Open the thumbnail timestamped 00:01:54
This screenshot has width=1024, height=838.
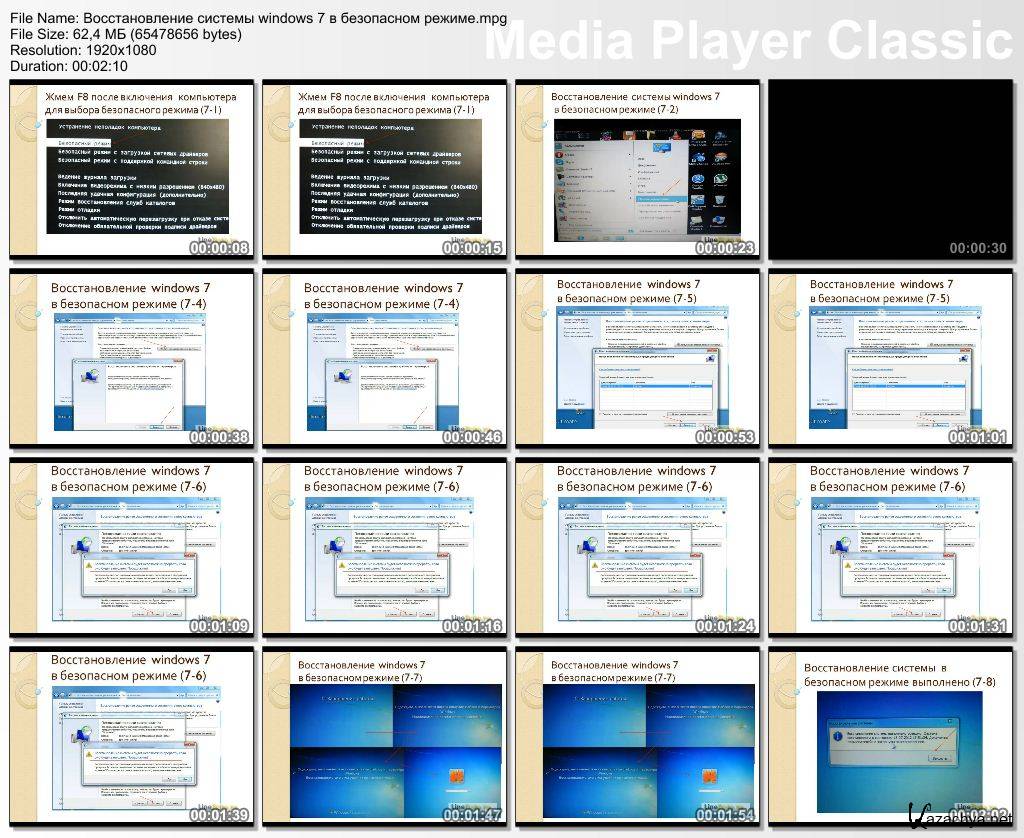coord(638,735)
